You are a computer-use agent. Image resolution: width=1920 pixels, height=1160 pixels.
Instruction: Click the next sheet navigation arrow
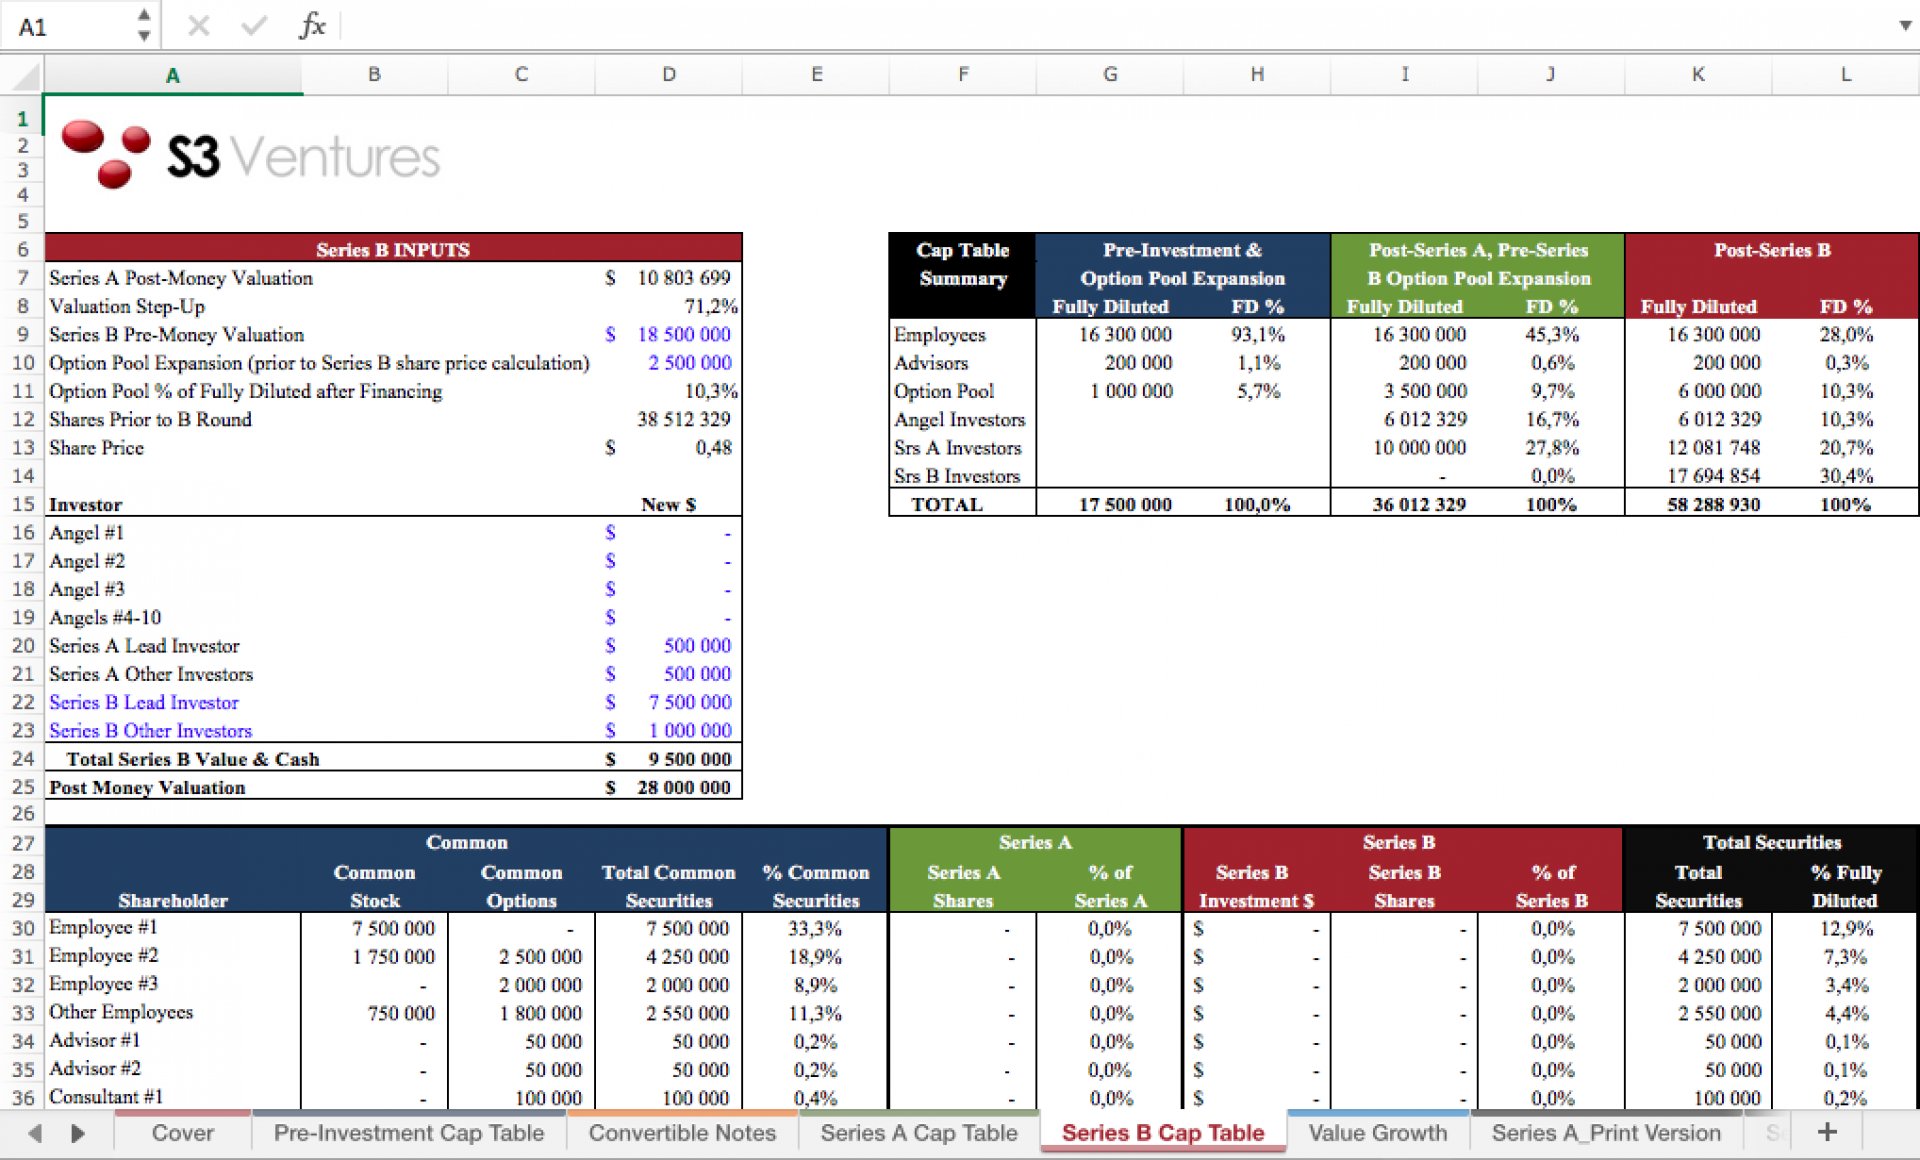tap(78, 1133)
